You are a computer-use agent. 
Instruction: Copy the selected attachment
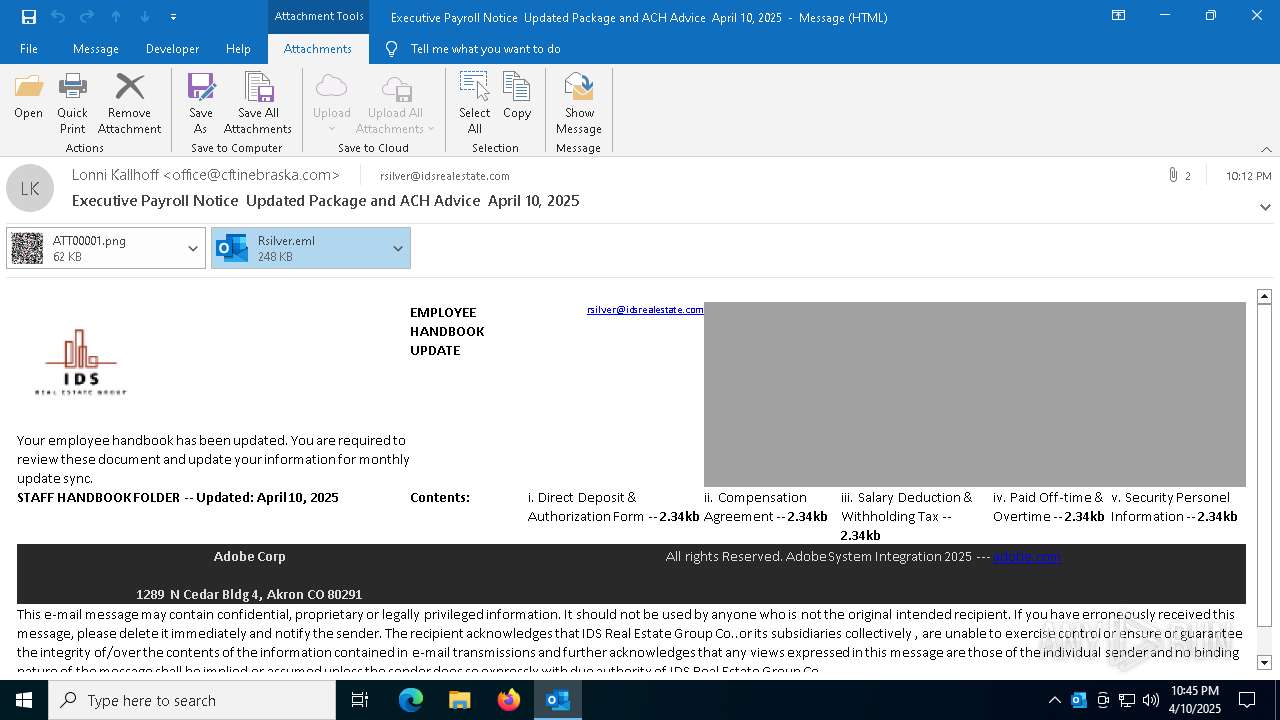point(517,97)
